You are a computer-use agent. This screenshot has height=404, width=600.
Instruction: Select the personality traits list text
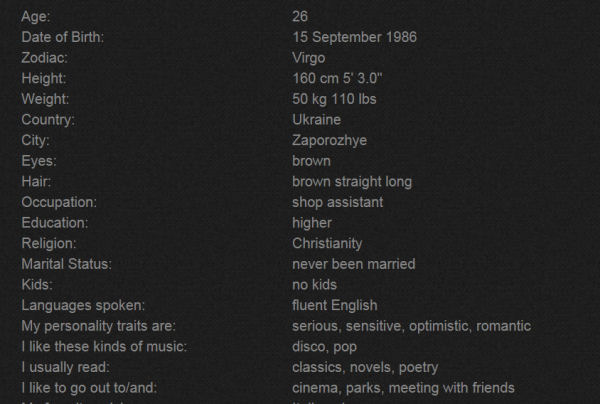click(411, 326)
